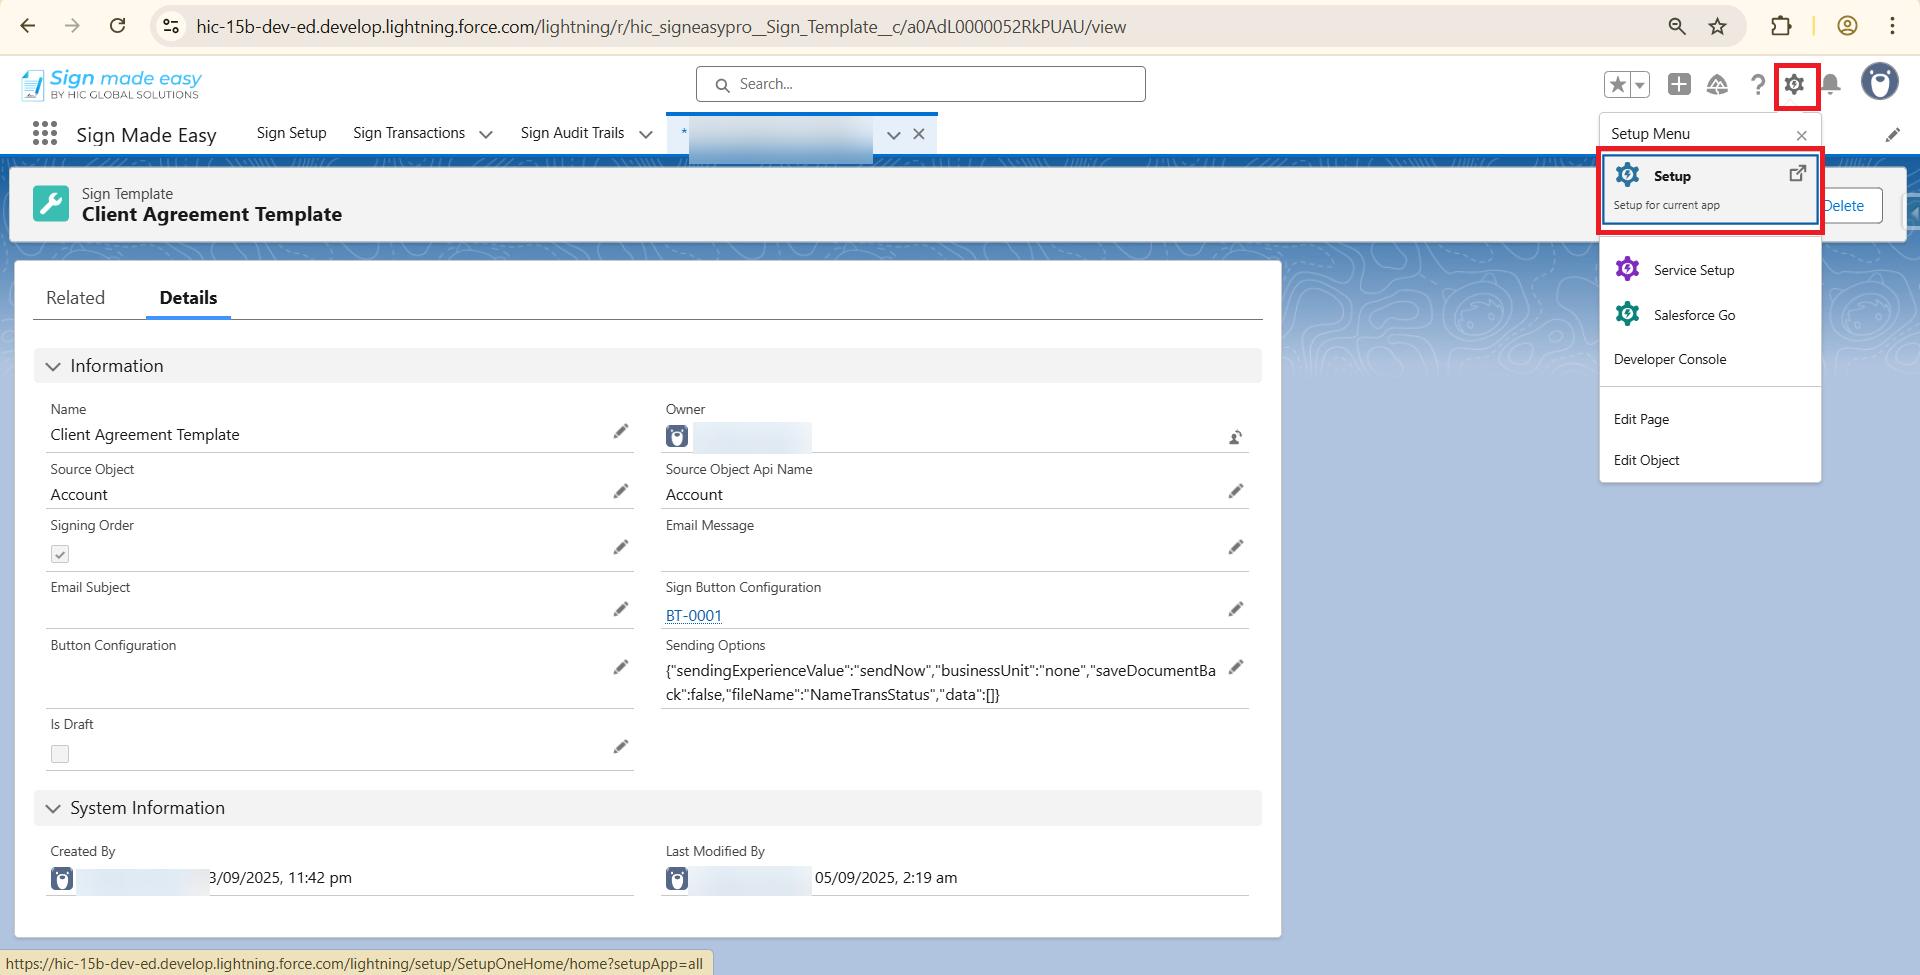This screenshot has height=975, width=1920.
Task: Expand the Sign Audit Trails dropdown chevron
Action: click(x=646, y=134)
